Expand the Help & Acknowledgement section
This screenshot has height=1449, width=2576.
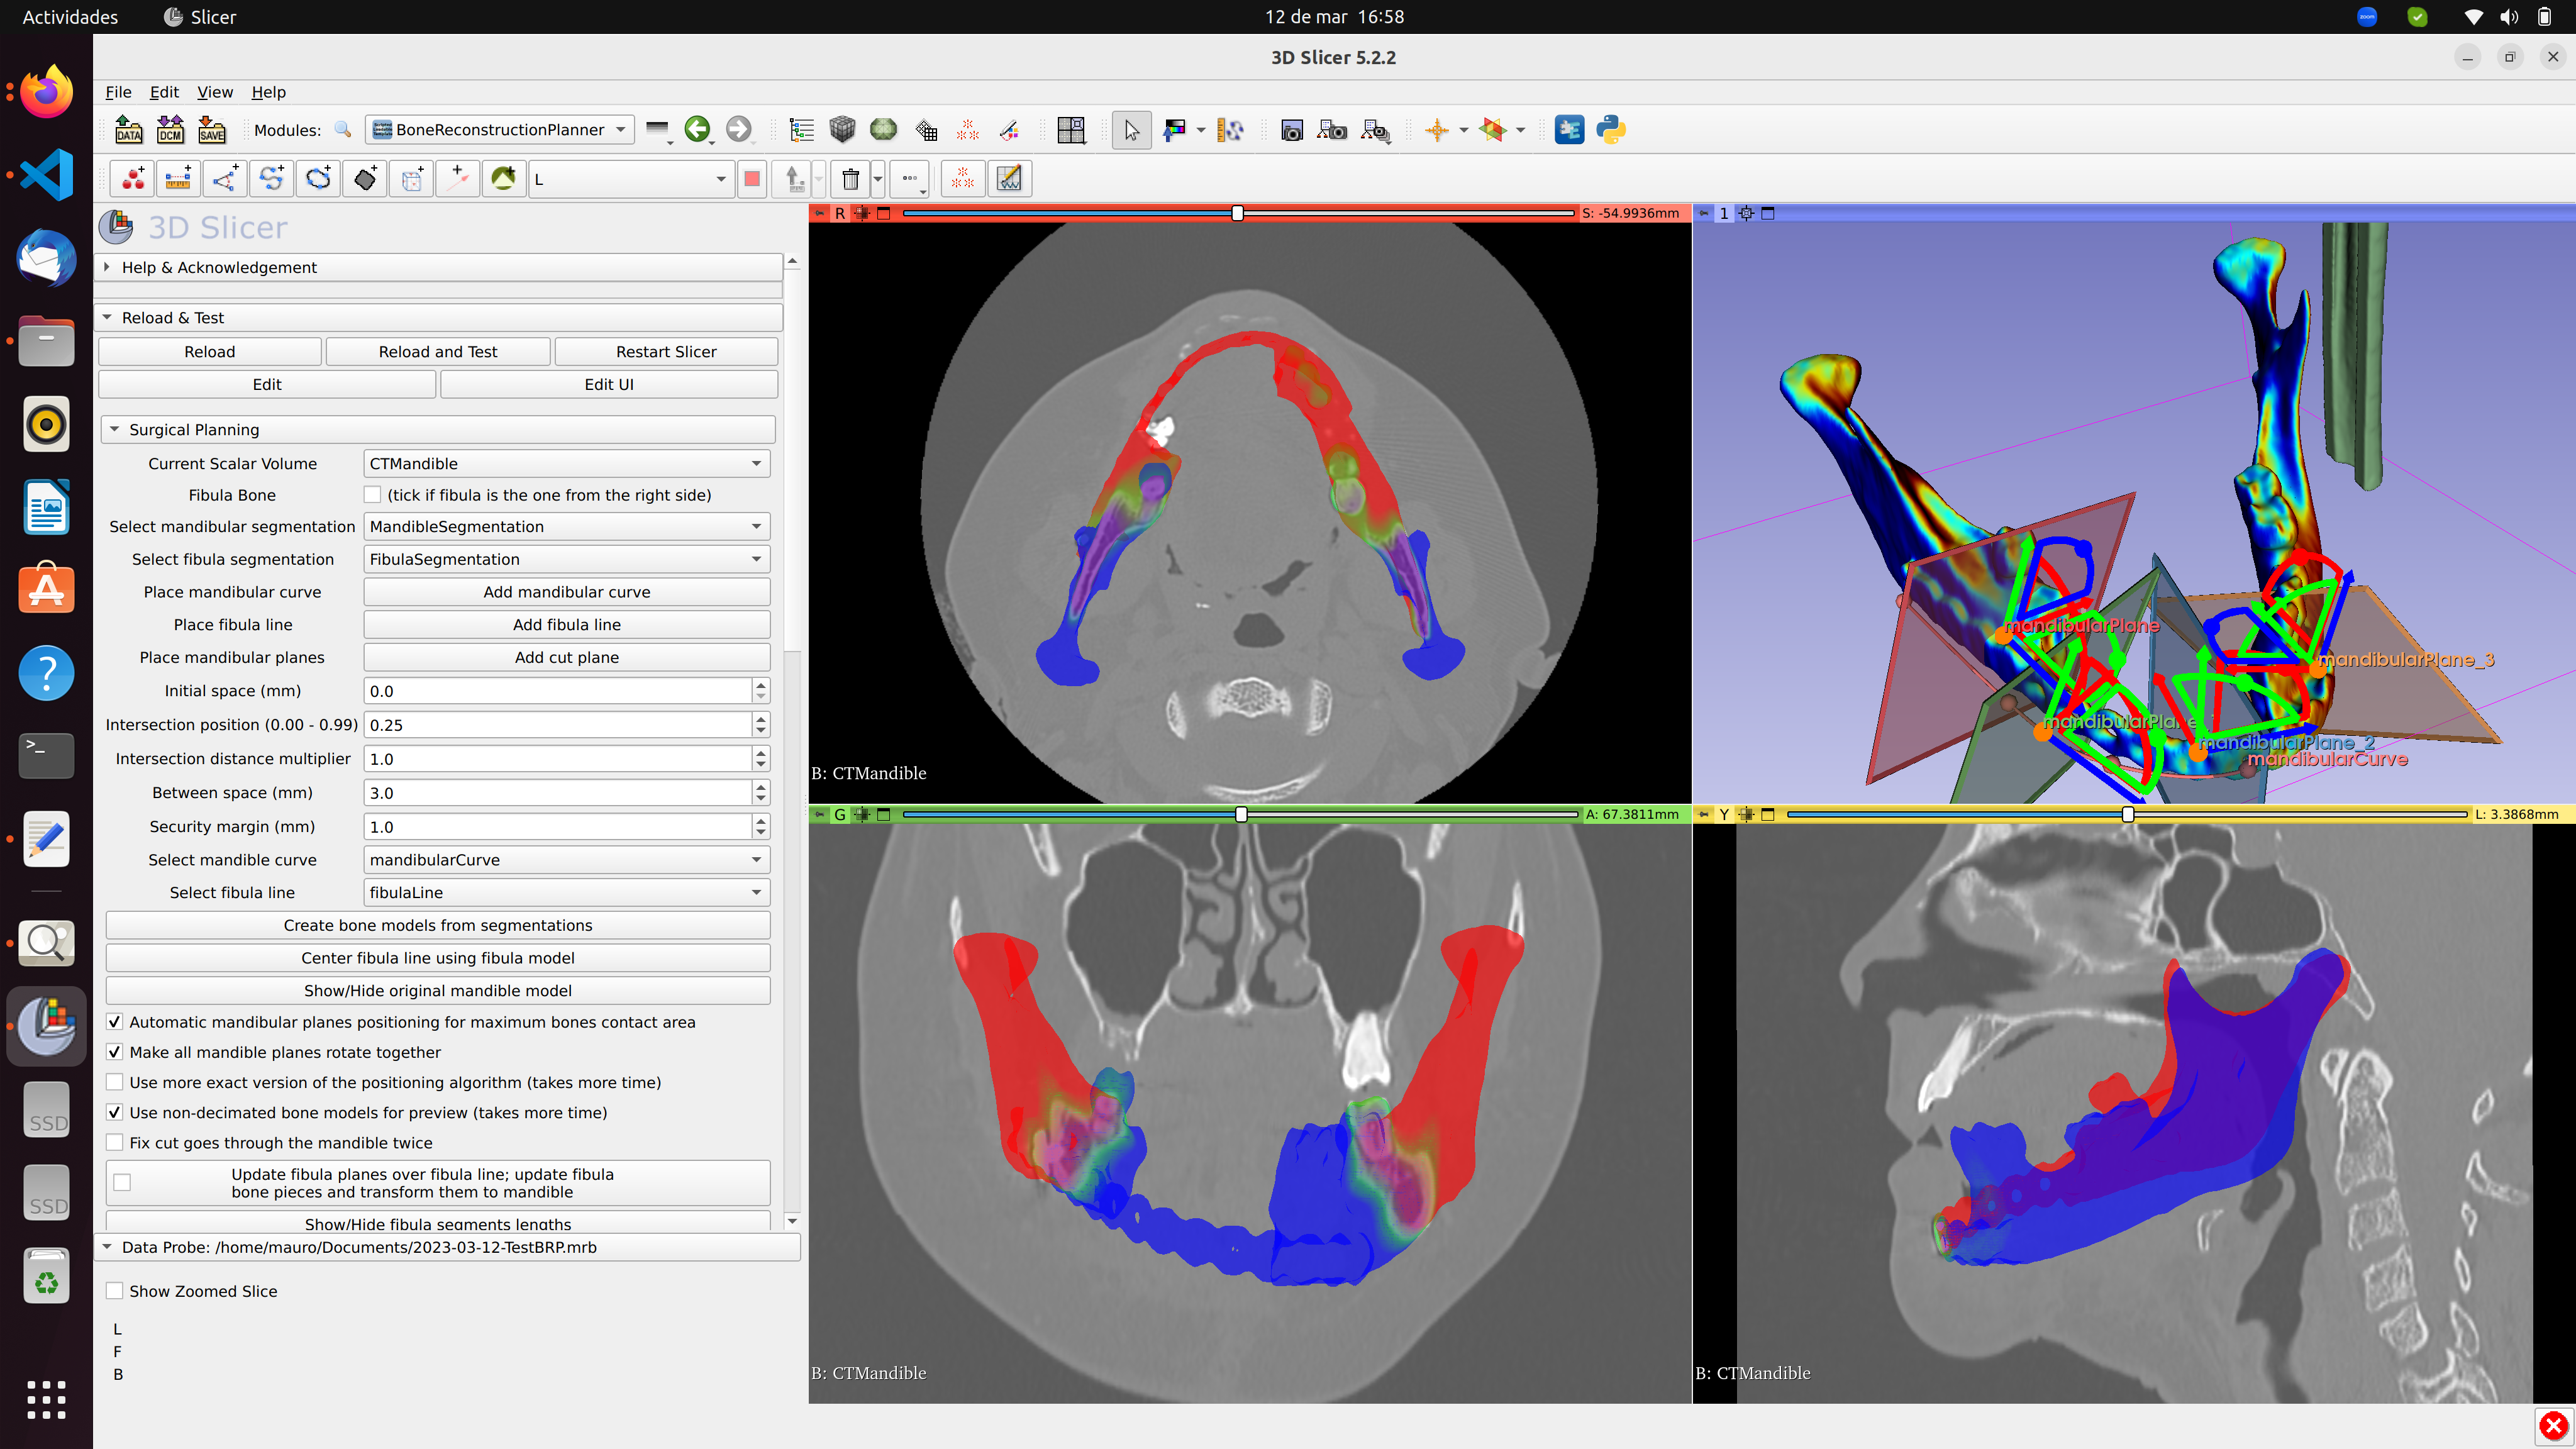click(218, 267)
